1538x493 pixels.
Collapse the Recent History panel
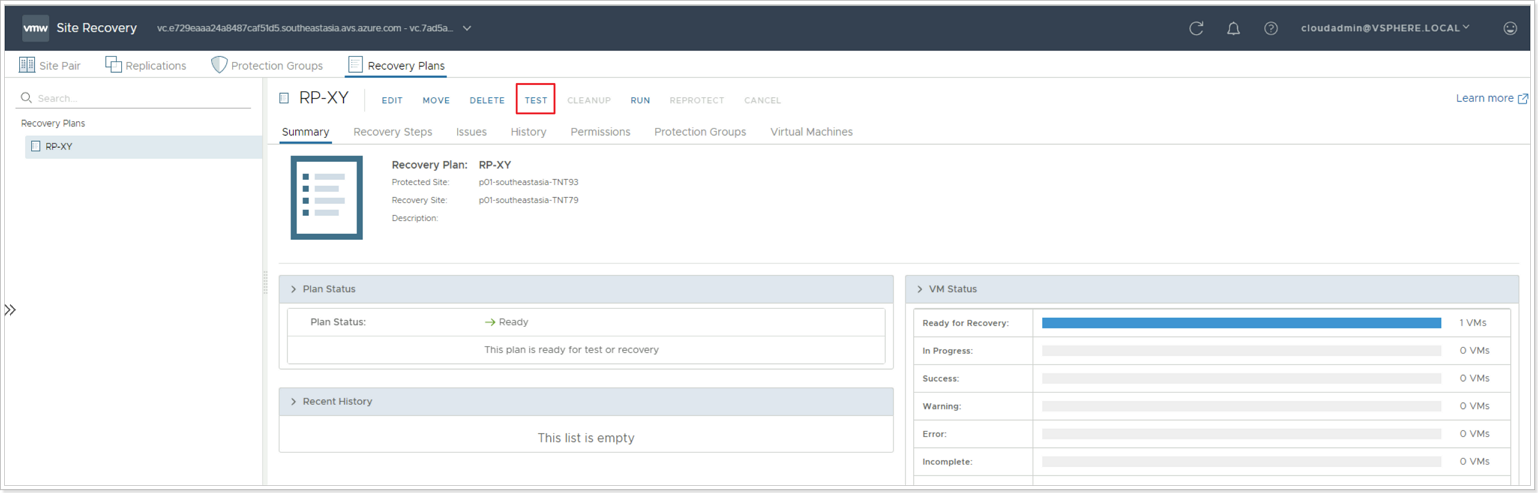point(293,401)
